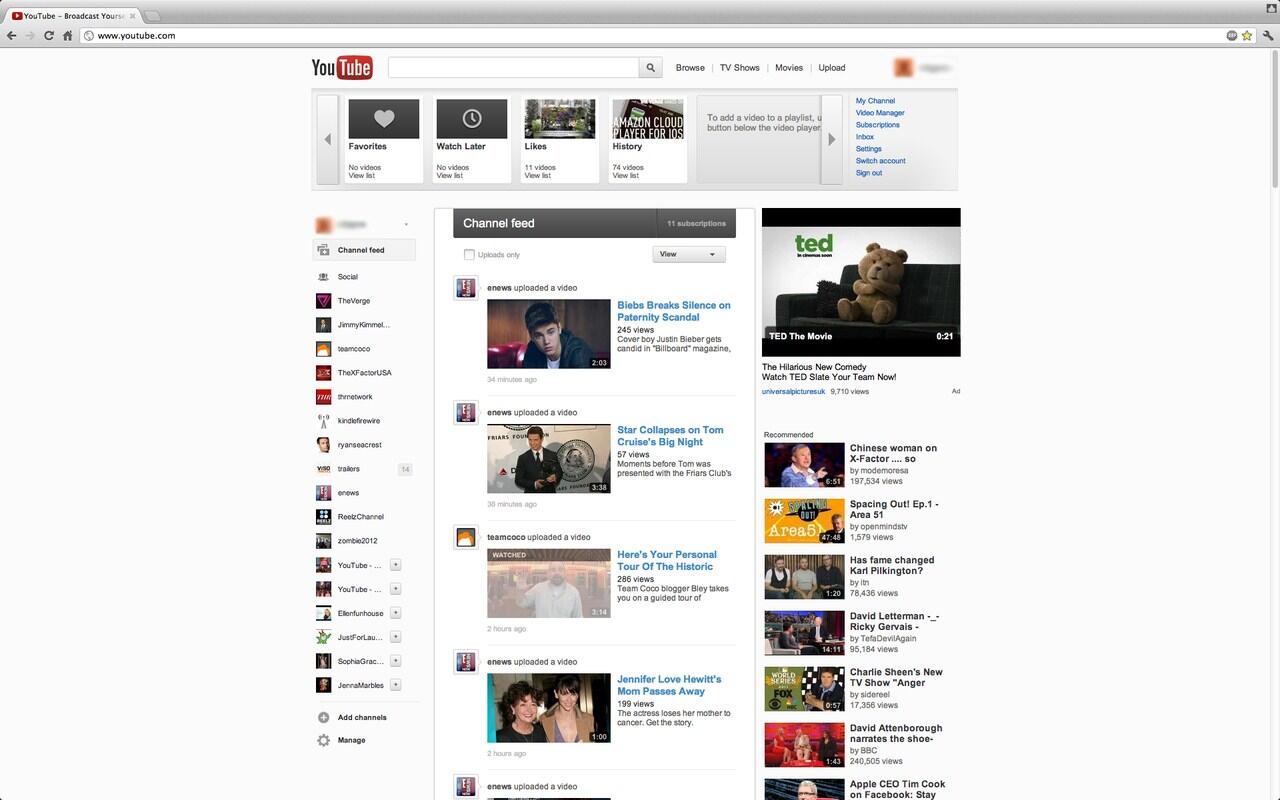
Task: Expand the account dropdown arrow in sidebar
Action: [x=406, y=225]
